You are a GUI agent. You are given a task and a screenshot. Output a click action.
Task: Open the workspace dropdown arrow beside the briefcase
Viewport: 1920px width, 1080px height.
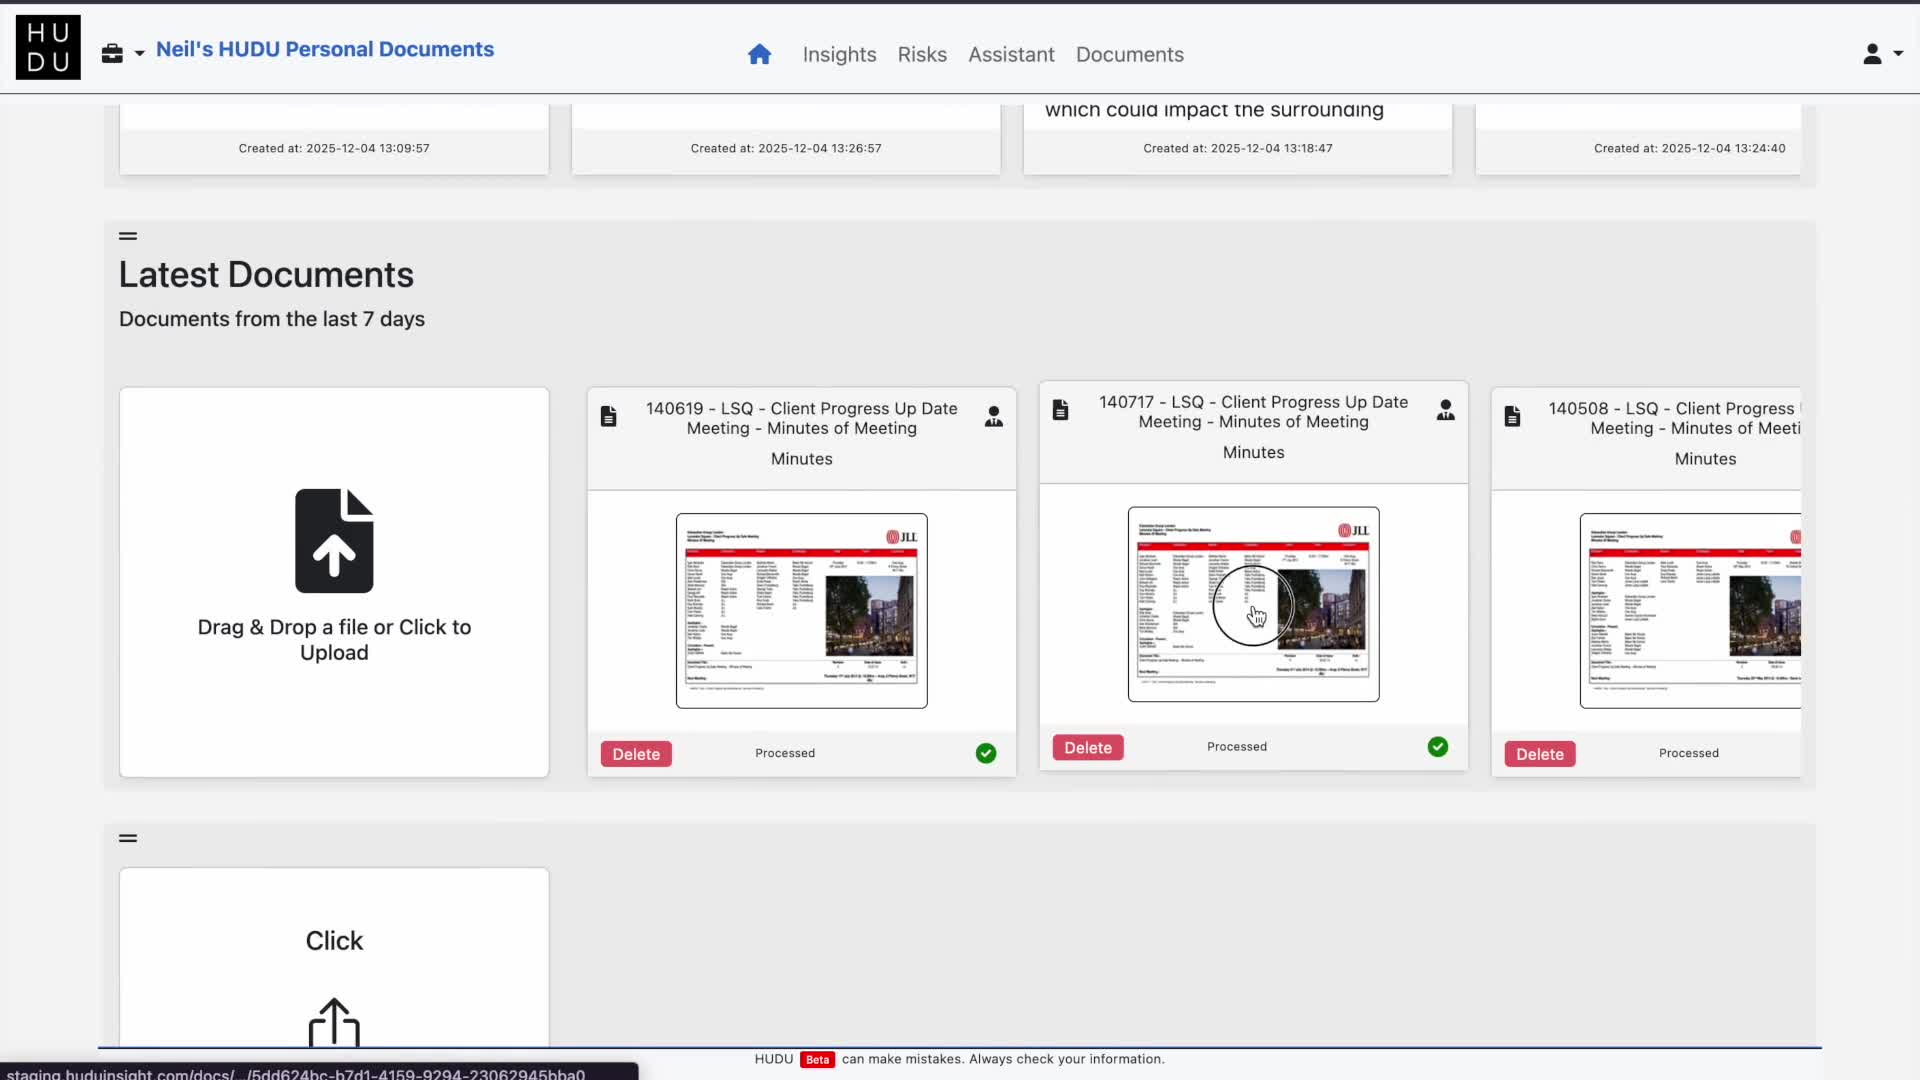pyautogui.click(x=140, y=53)
